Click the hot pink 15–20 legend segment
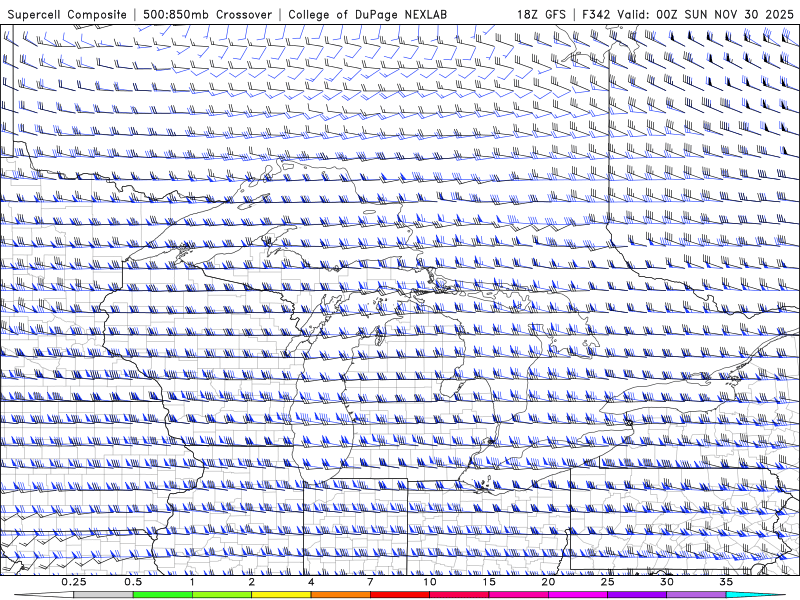Viewport: 800px width, 600px height. pyautogui.click(x=518, y=595)
